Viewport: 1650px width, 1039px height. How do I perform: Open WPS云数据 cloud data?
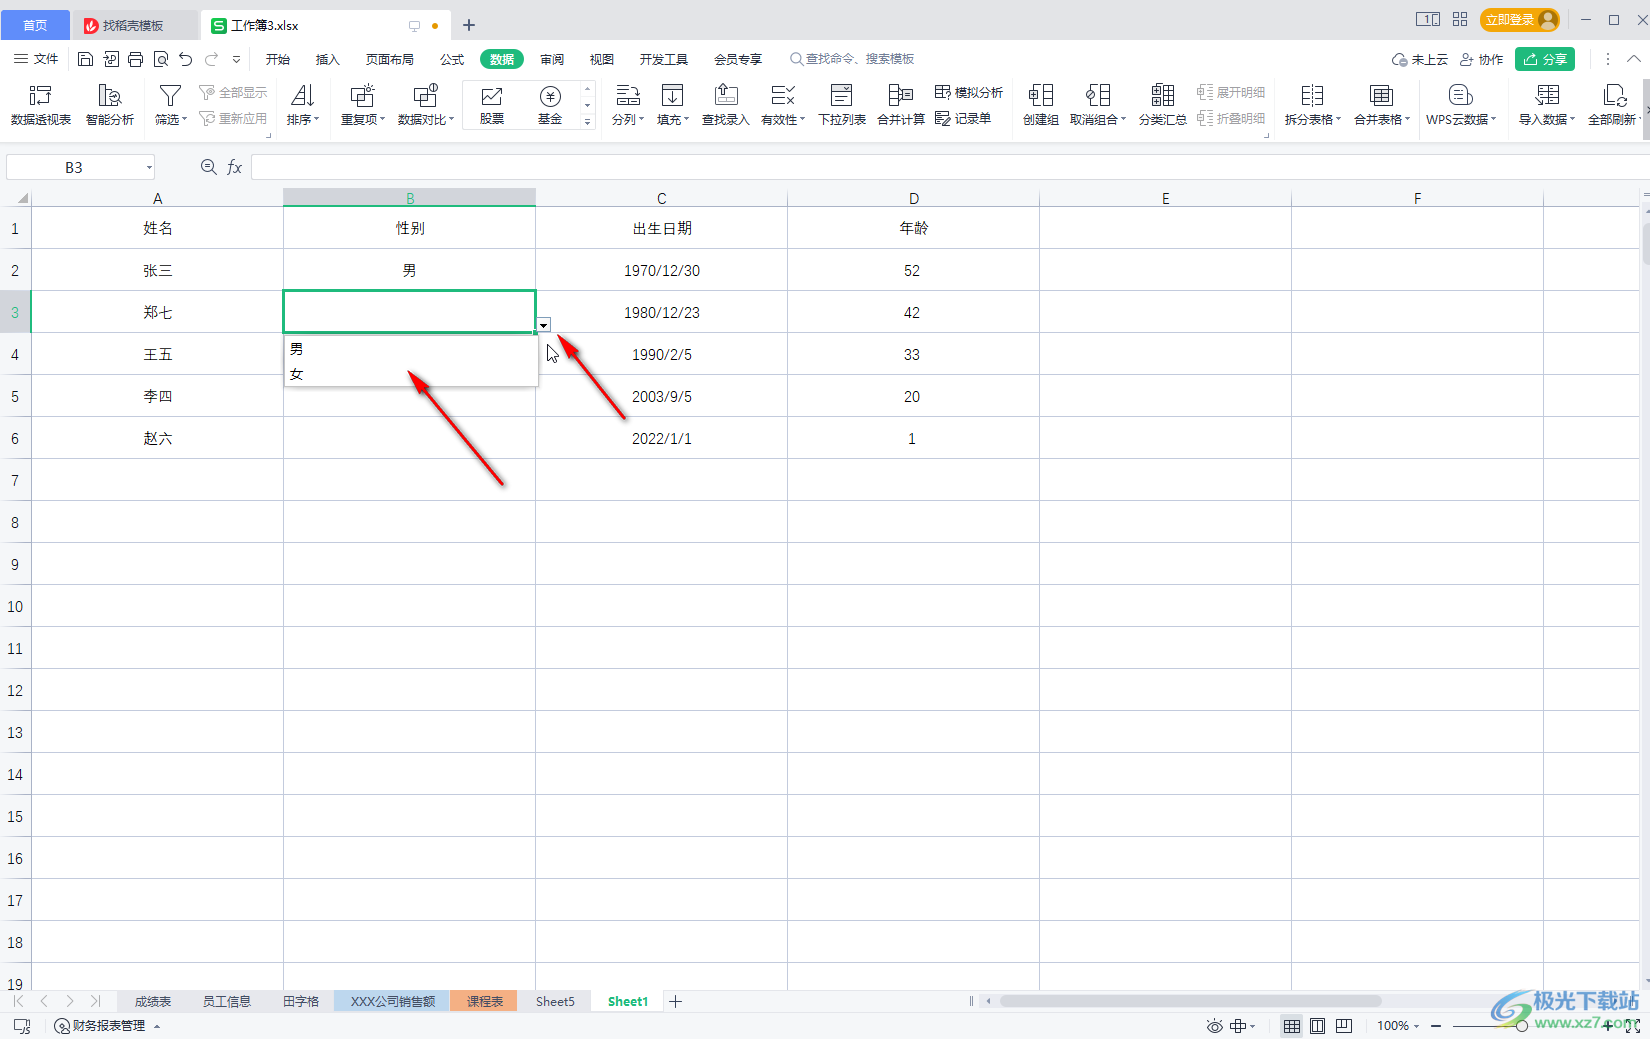(1461, 104)
